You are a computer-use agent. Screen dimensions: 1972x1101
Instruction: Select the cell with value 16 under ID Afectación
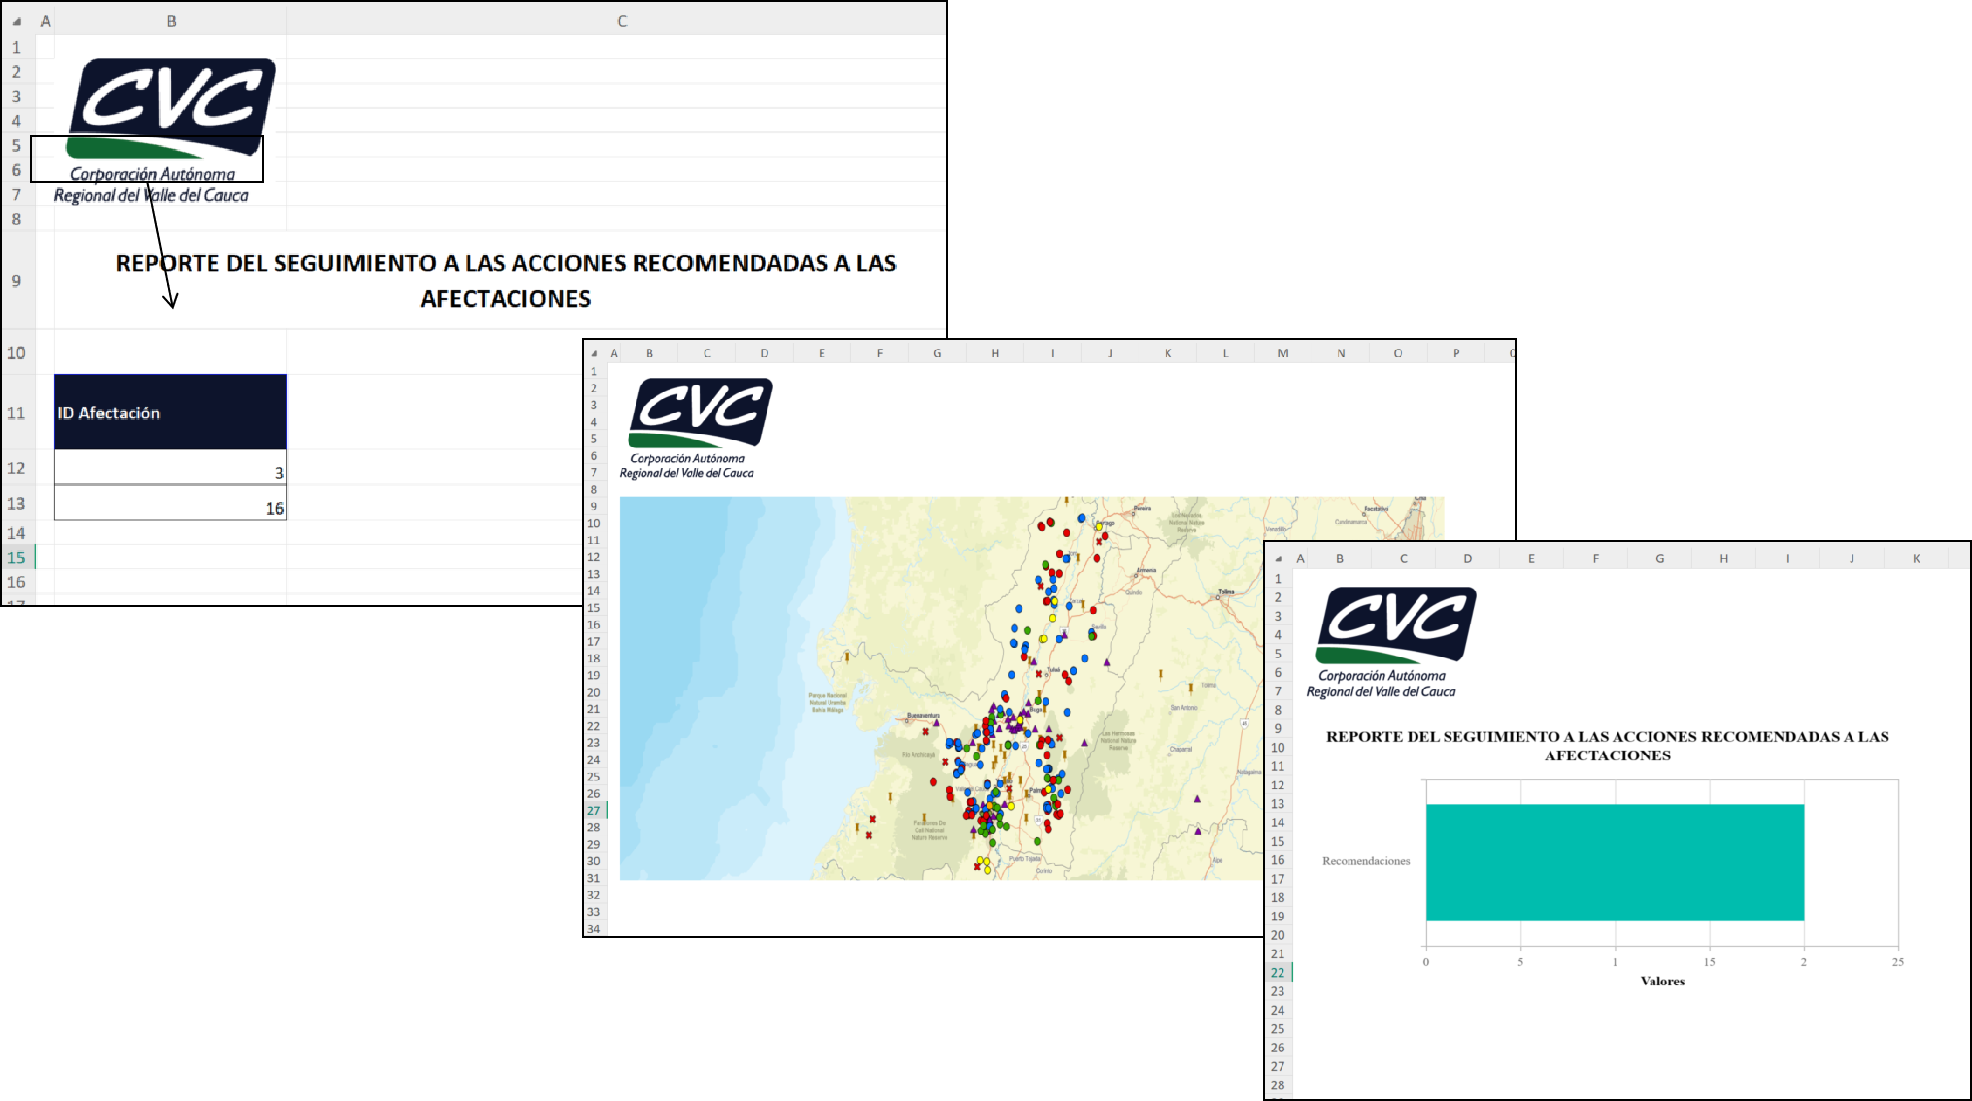[170, 503]
